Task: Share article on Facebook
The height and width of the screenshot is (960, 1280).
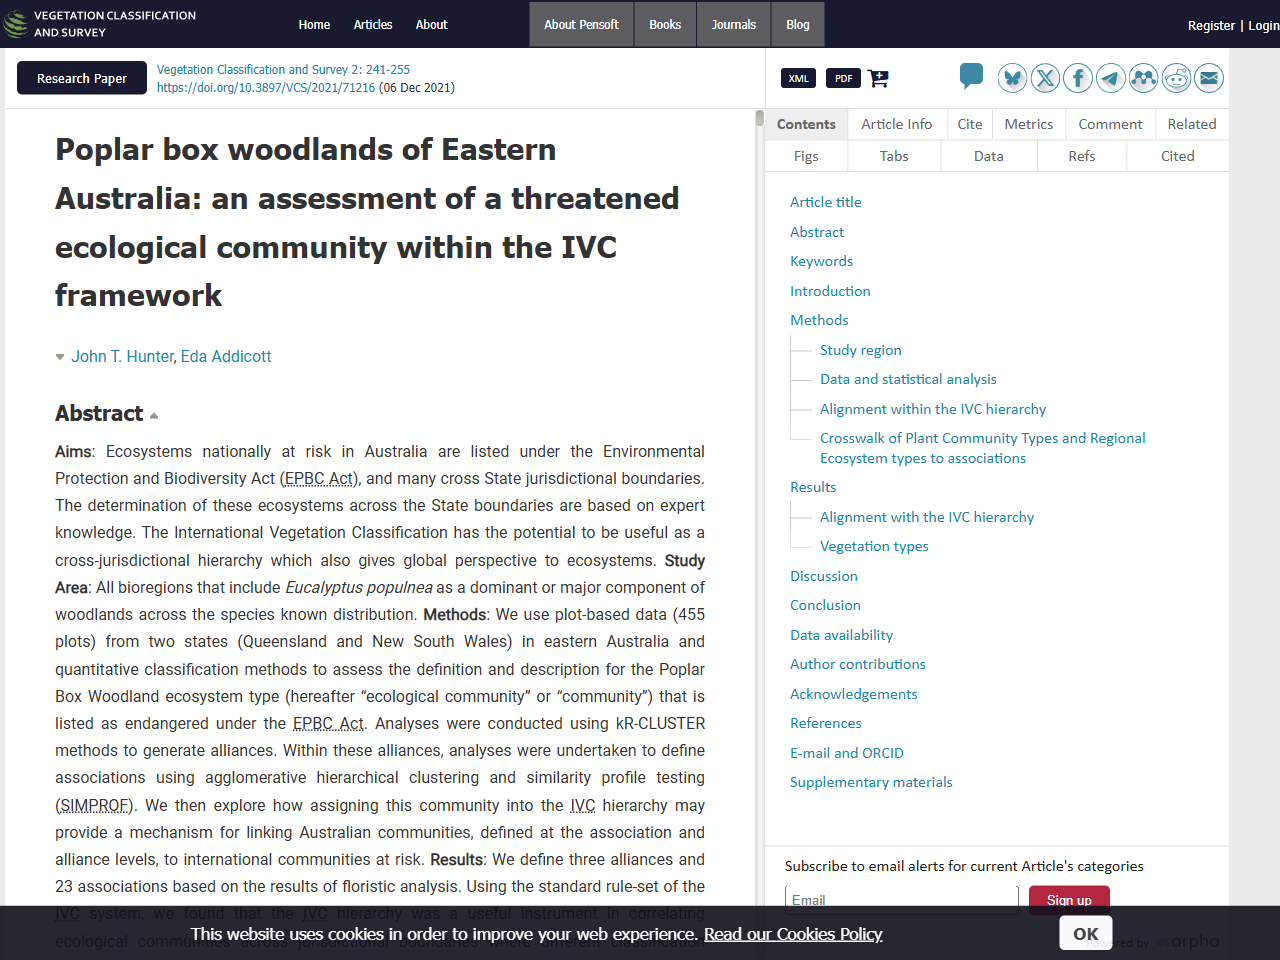Action: (x=1078, y=78)
